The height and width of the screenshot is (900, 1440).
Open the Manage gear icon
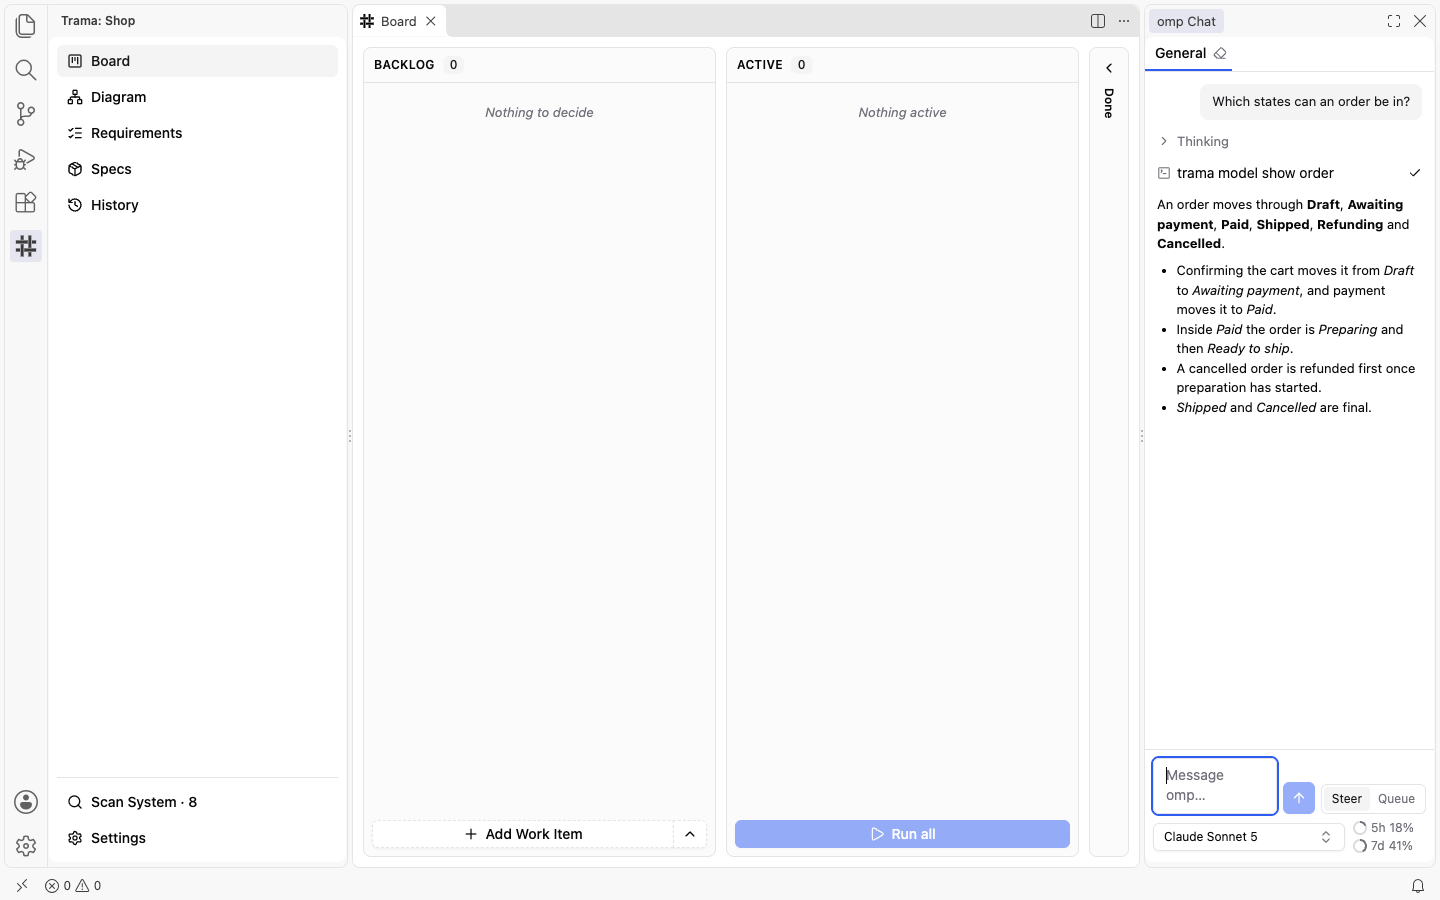click(x=26, y=846)
